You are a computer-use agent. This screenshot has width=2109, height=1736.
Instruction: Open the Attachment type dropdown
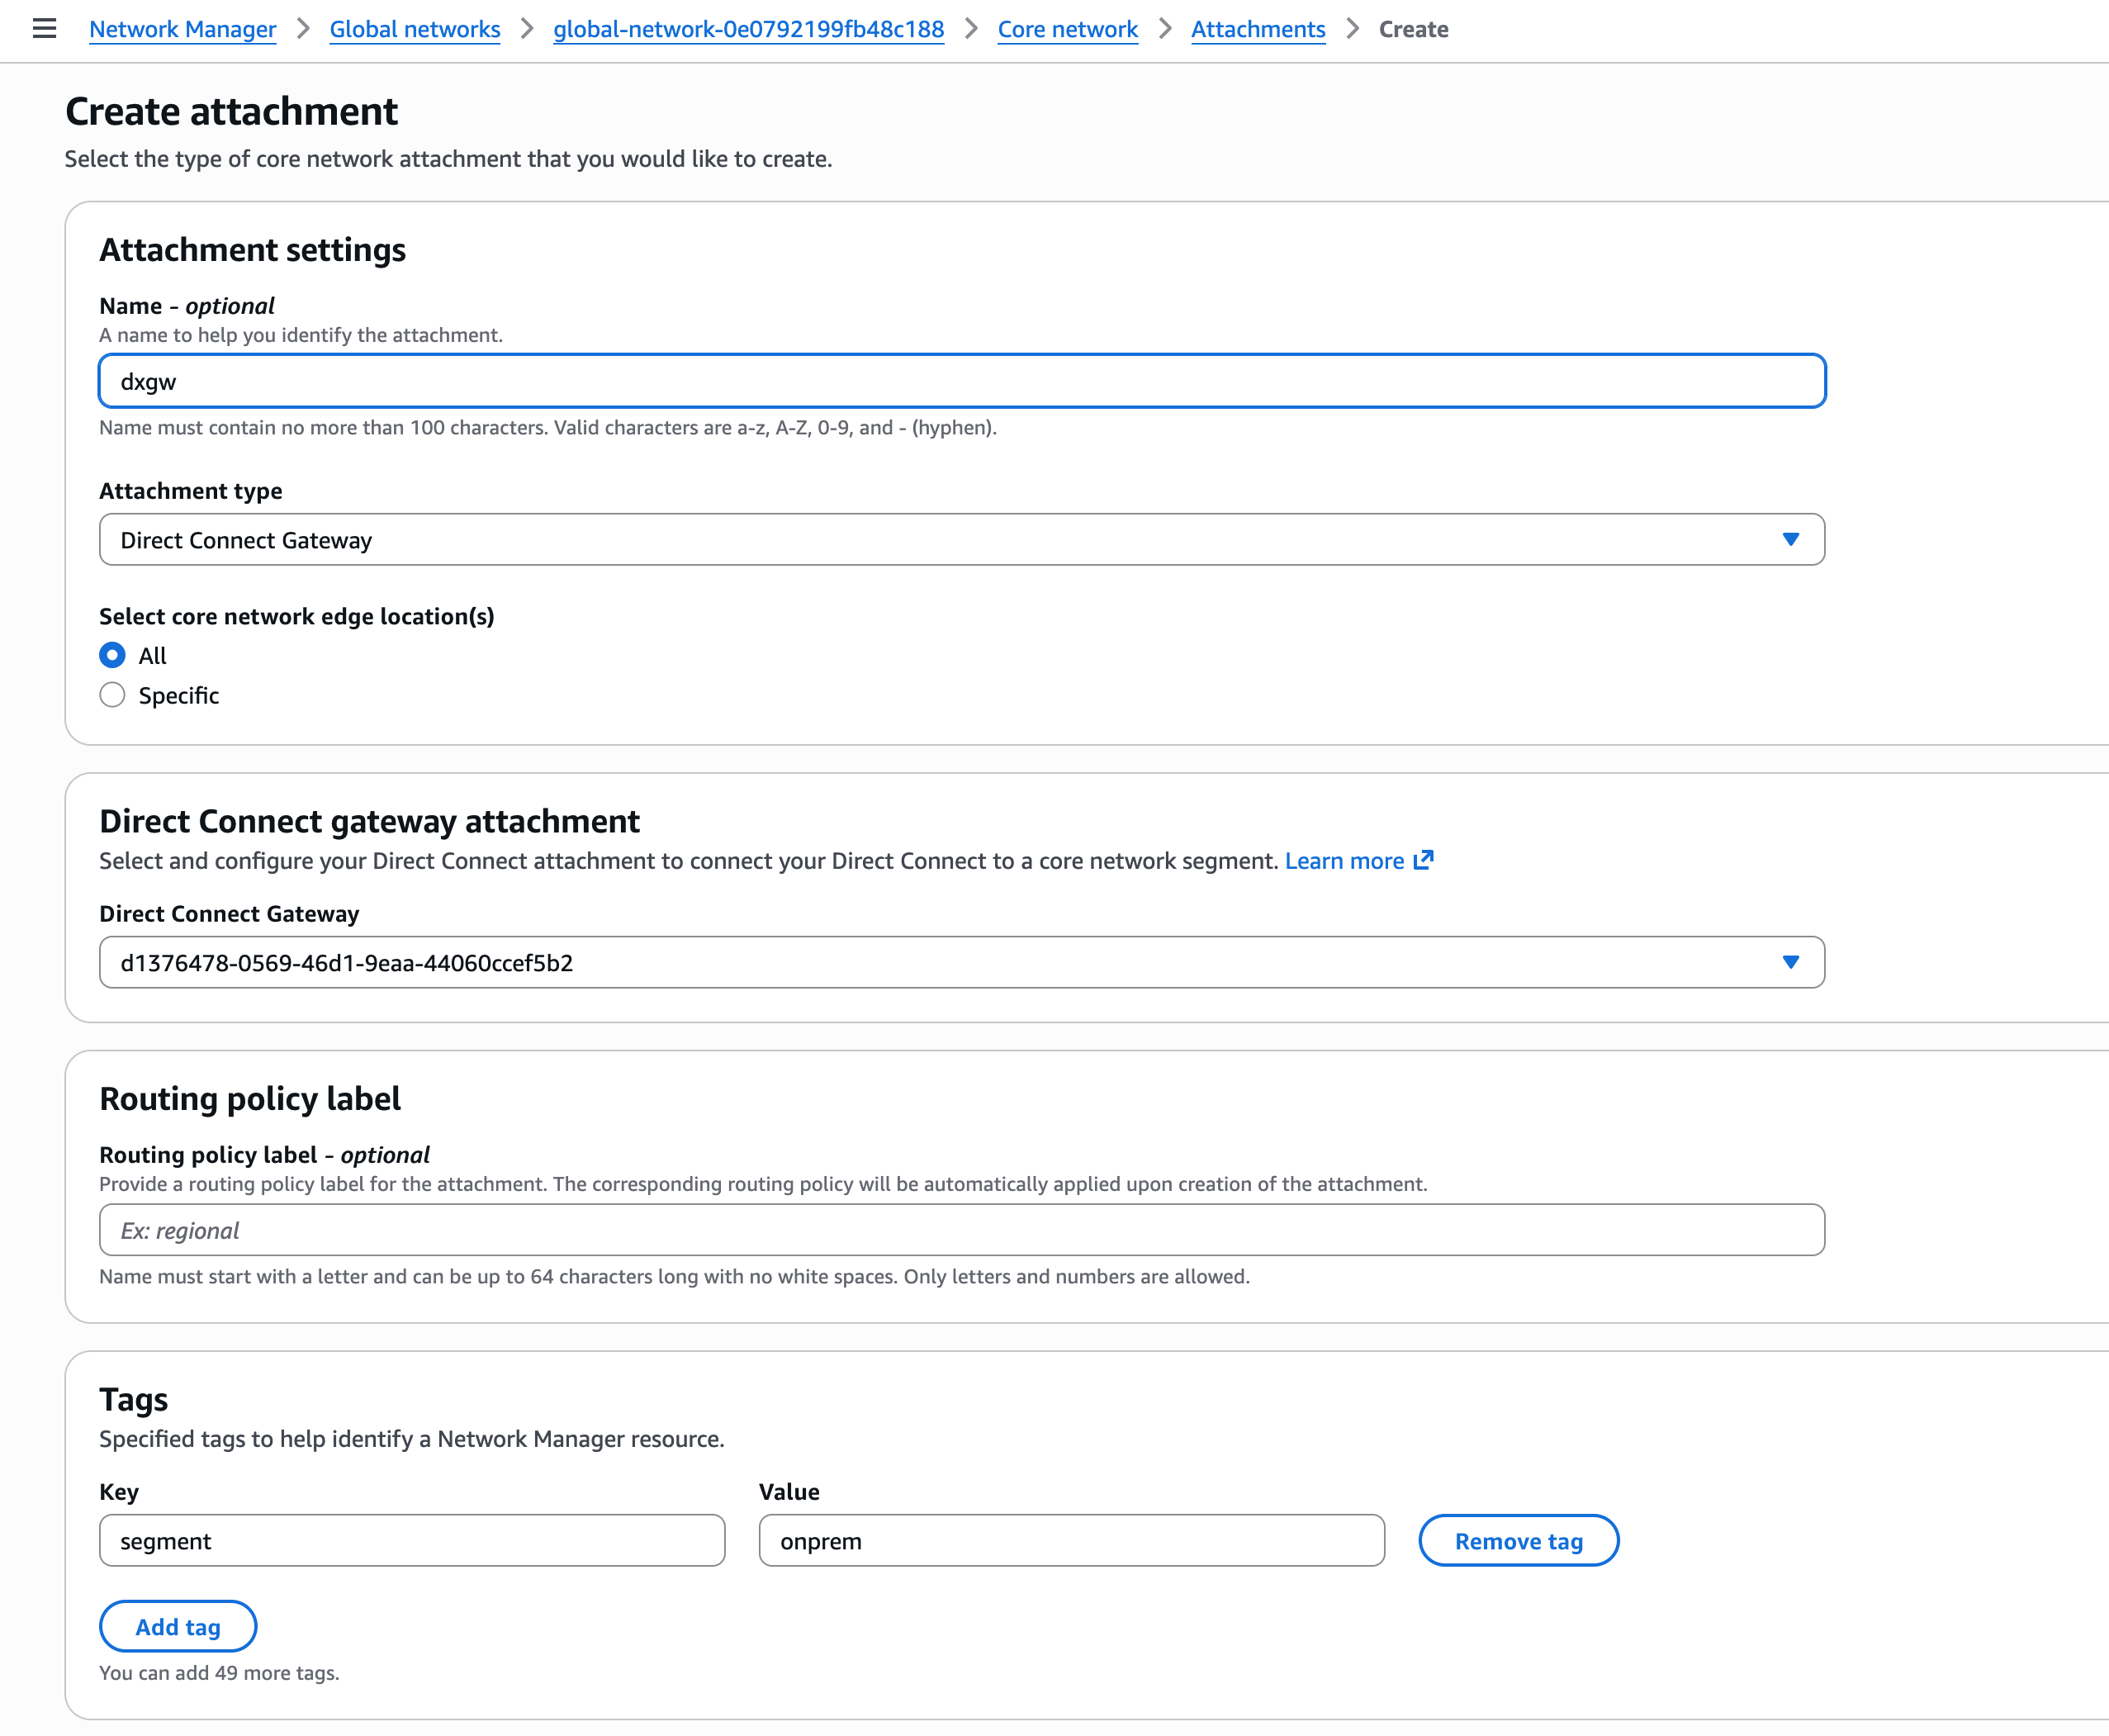click(960, 540)
